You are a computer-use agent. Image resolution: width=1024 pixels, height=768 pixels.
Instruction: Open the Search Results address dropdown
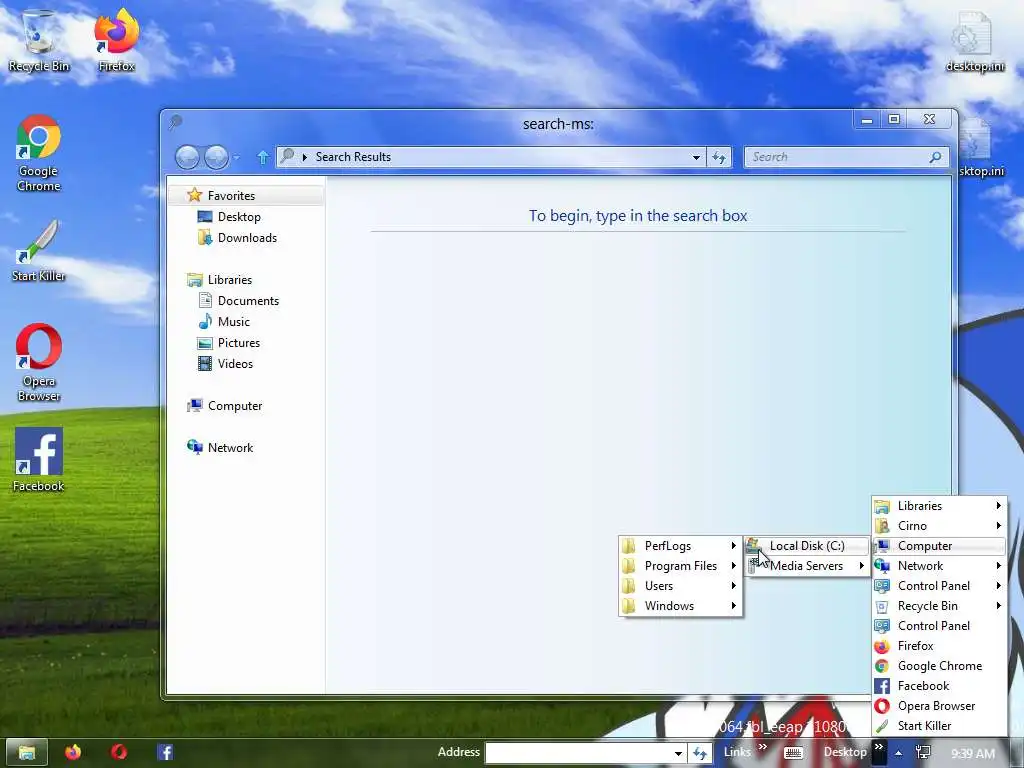coord(696,157)
